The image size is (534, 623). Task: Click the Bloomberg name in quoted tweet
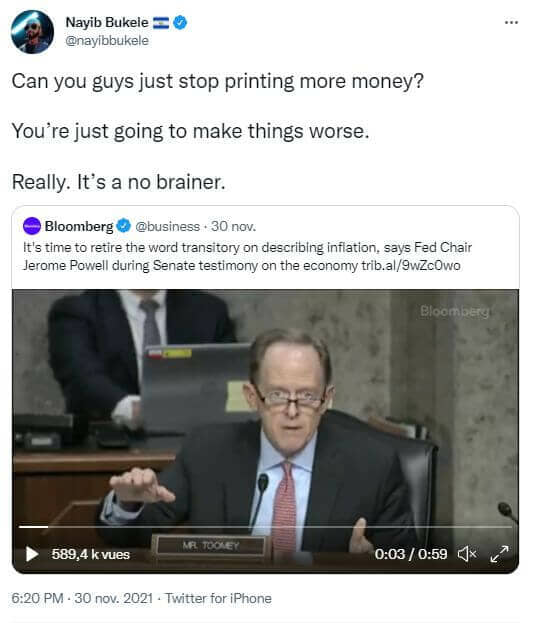(79, 226)
